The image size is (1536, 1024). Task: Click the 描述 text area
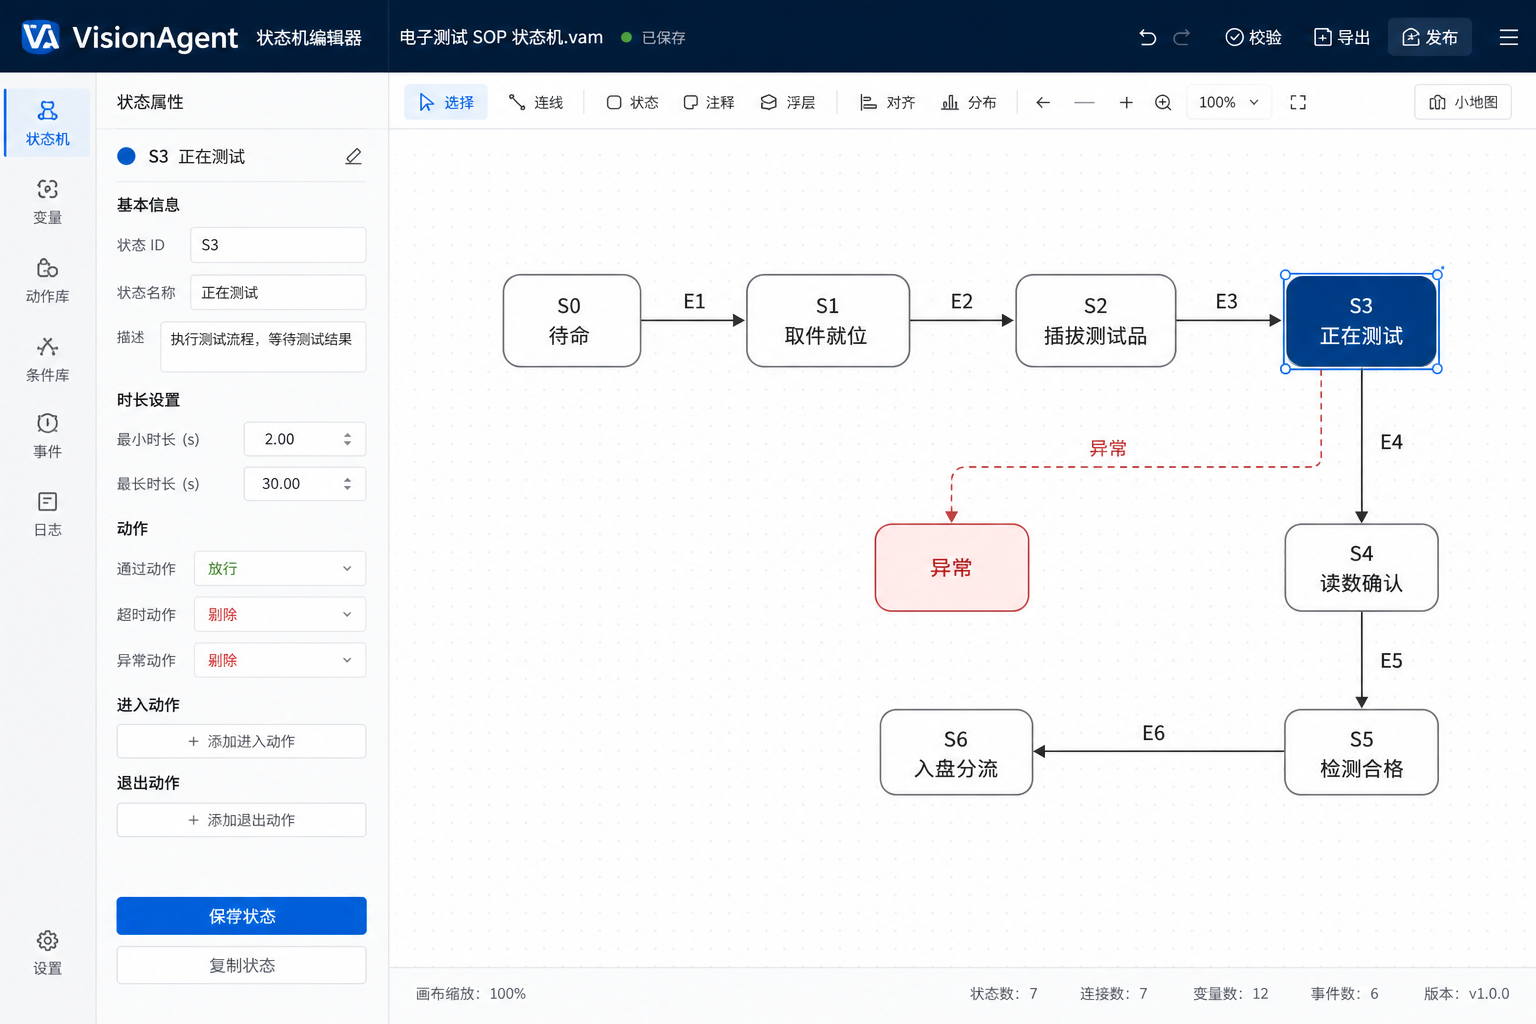pyautogui.click(x=263, y=347)
